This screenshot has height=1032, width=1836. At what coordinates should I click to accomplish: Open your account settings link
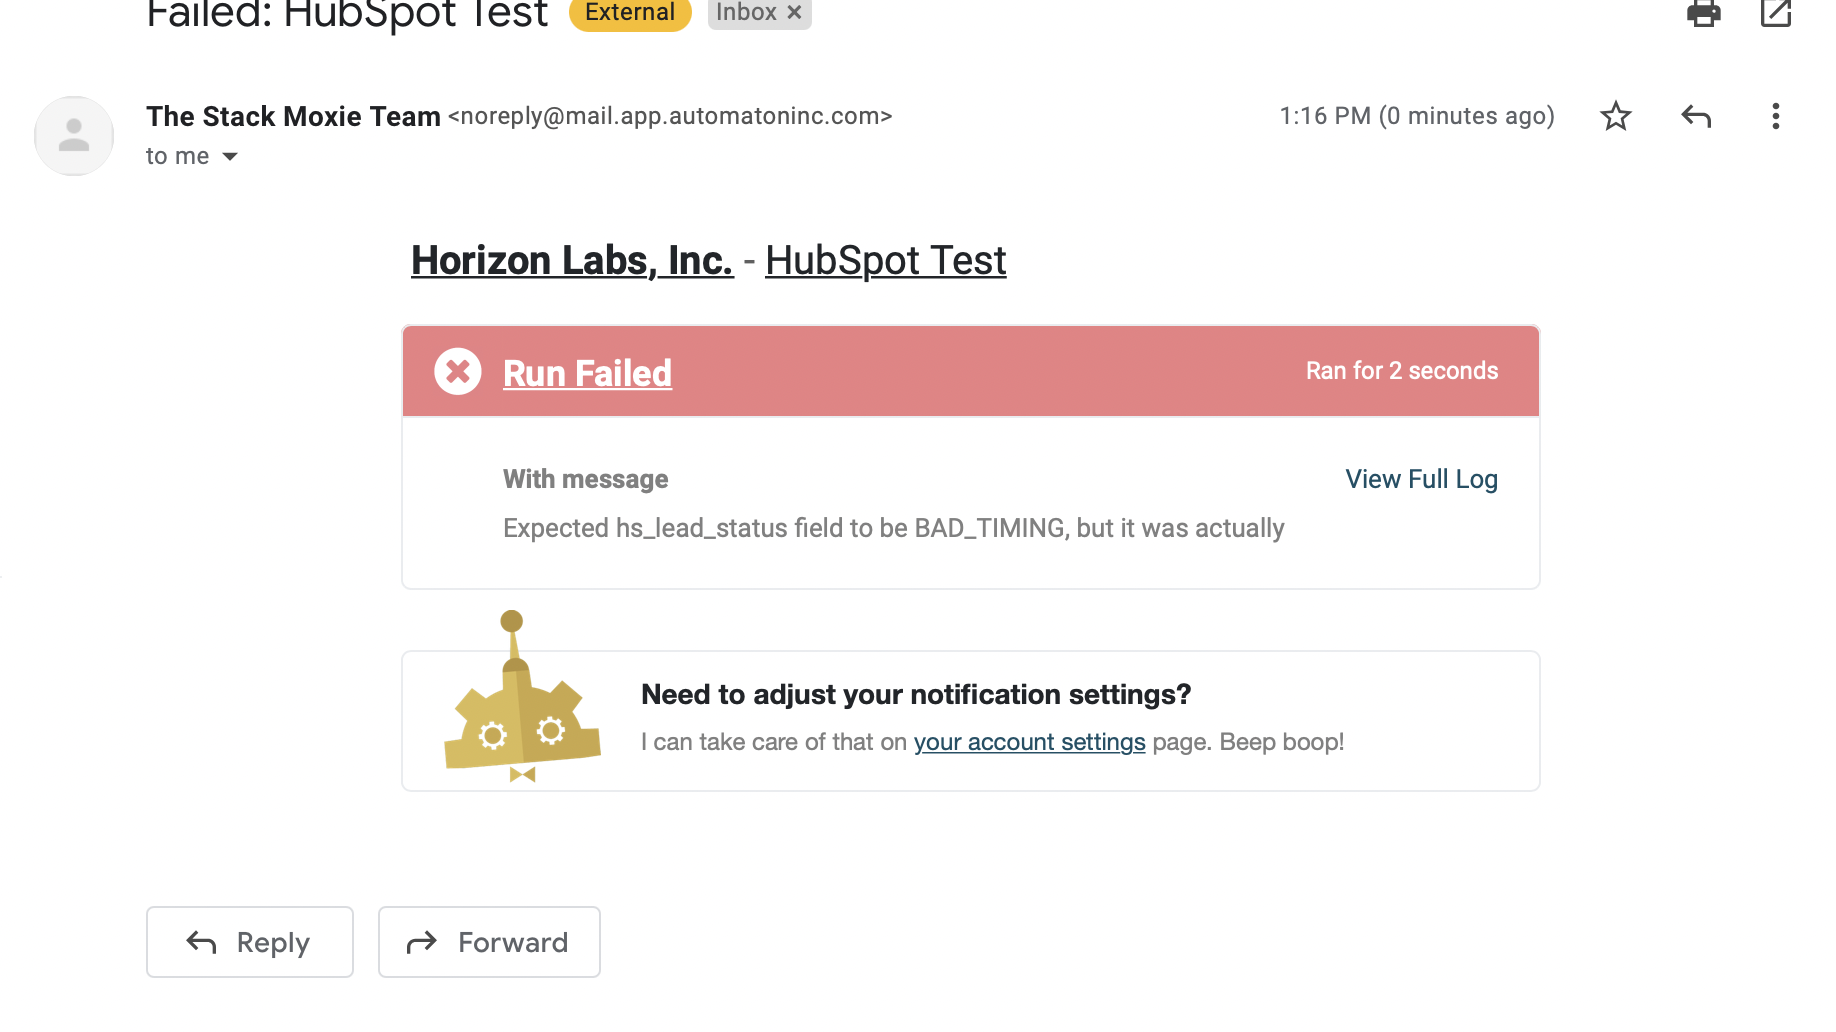coord(1029,741)
